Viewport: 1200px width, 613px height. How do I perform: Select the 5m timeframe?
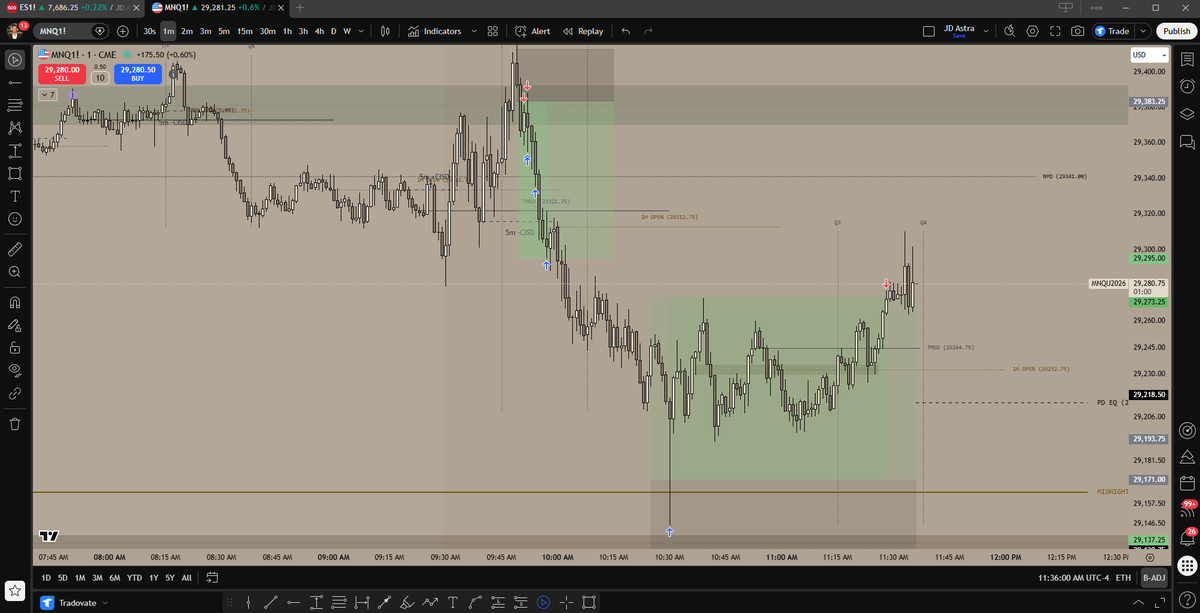[223, 31]
